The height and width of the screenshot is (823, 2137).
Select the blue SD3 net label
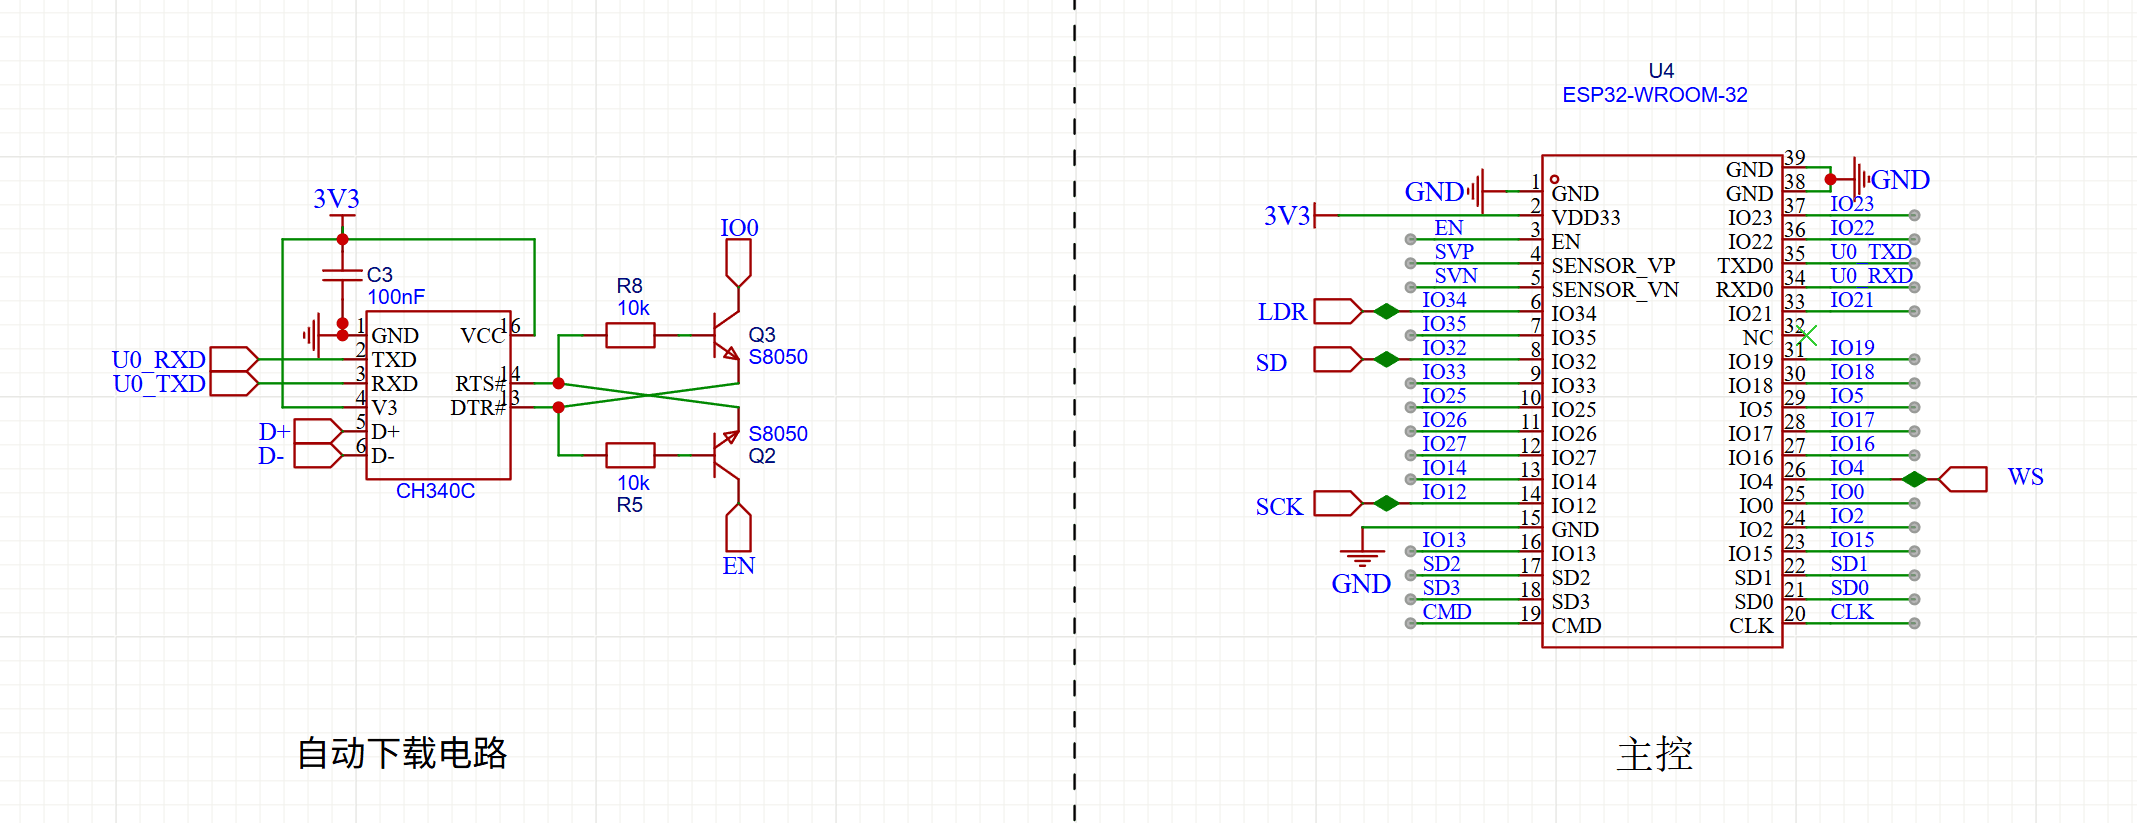pyautogui.click(x=1441, y=588)
